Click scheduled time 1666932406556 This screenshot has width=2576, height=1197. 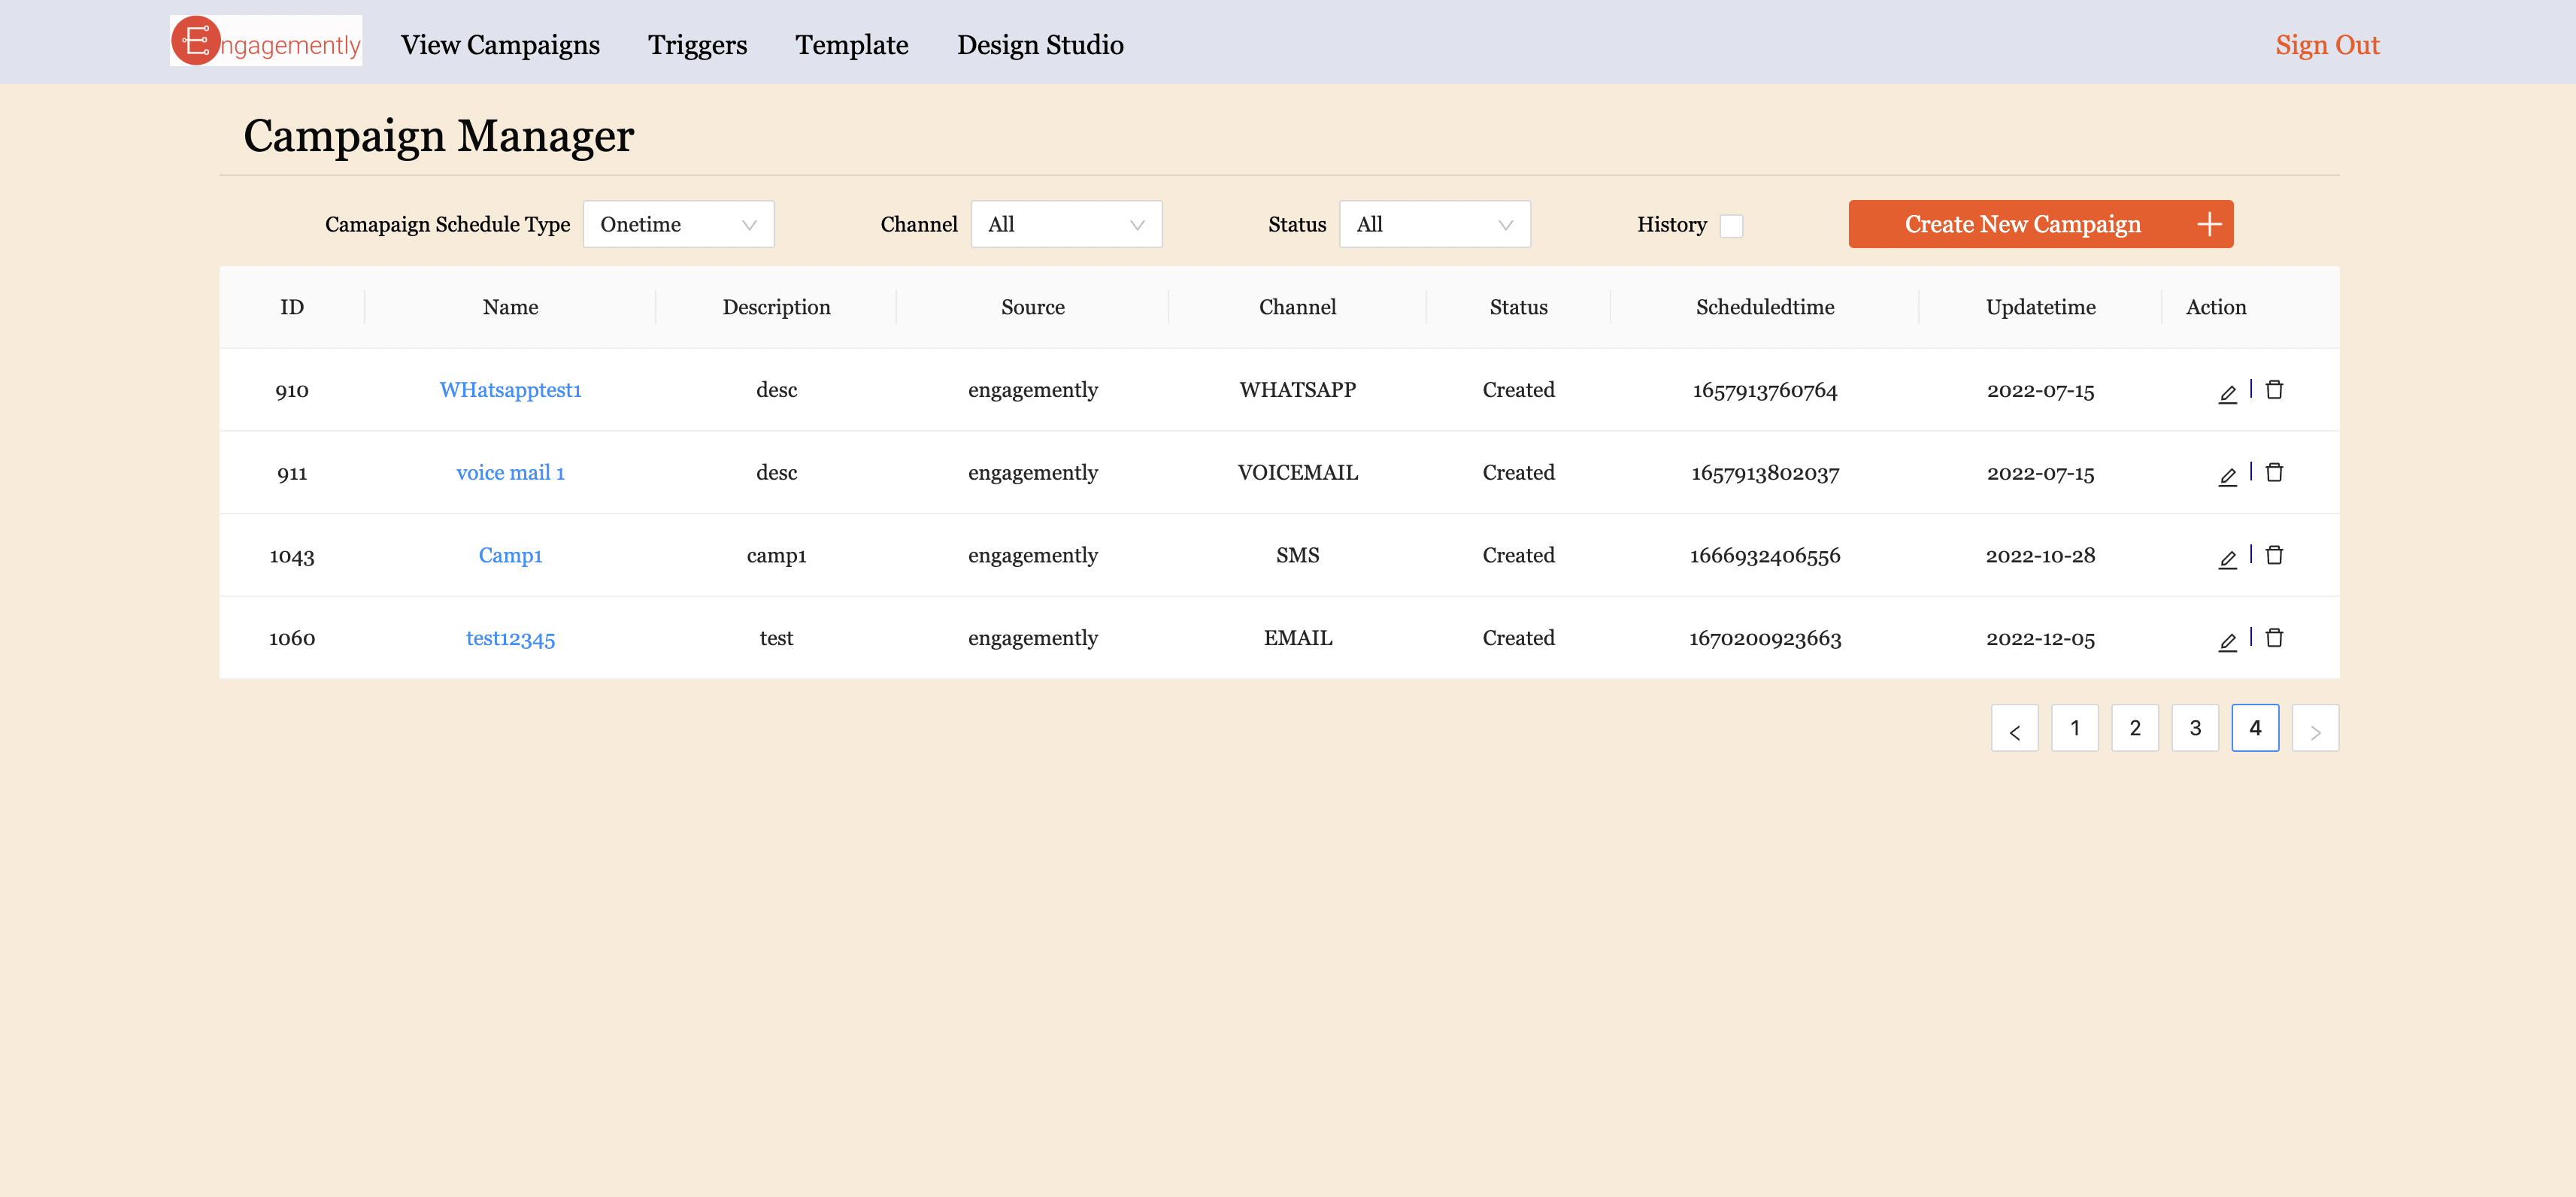click(x=1765, y=556)
